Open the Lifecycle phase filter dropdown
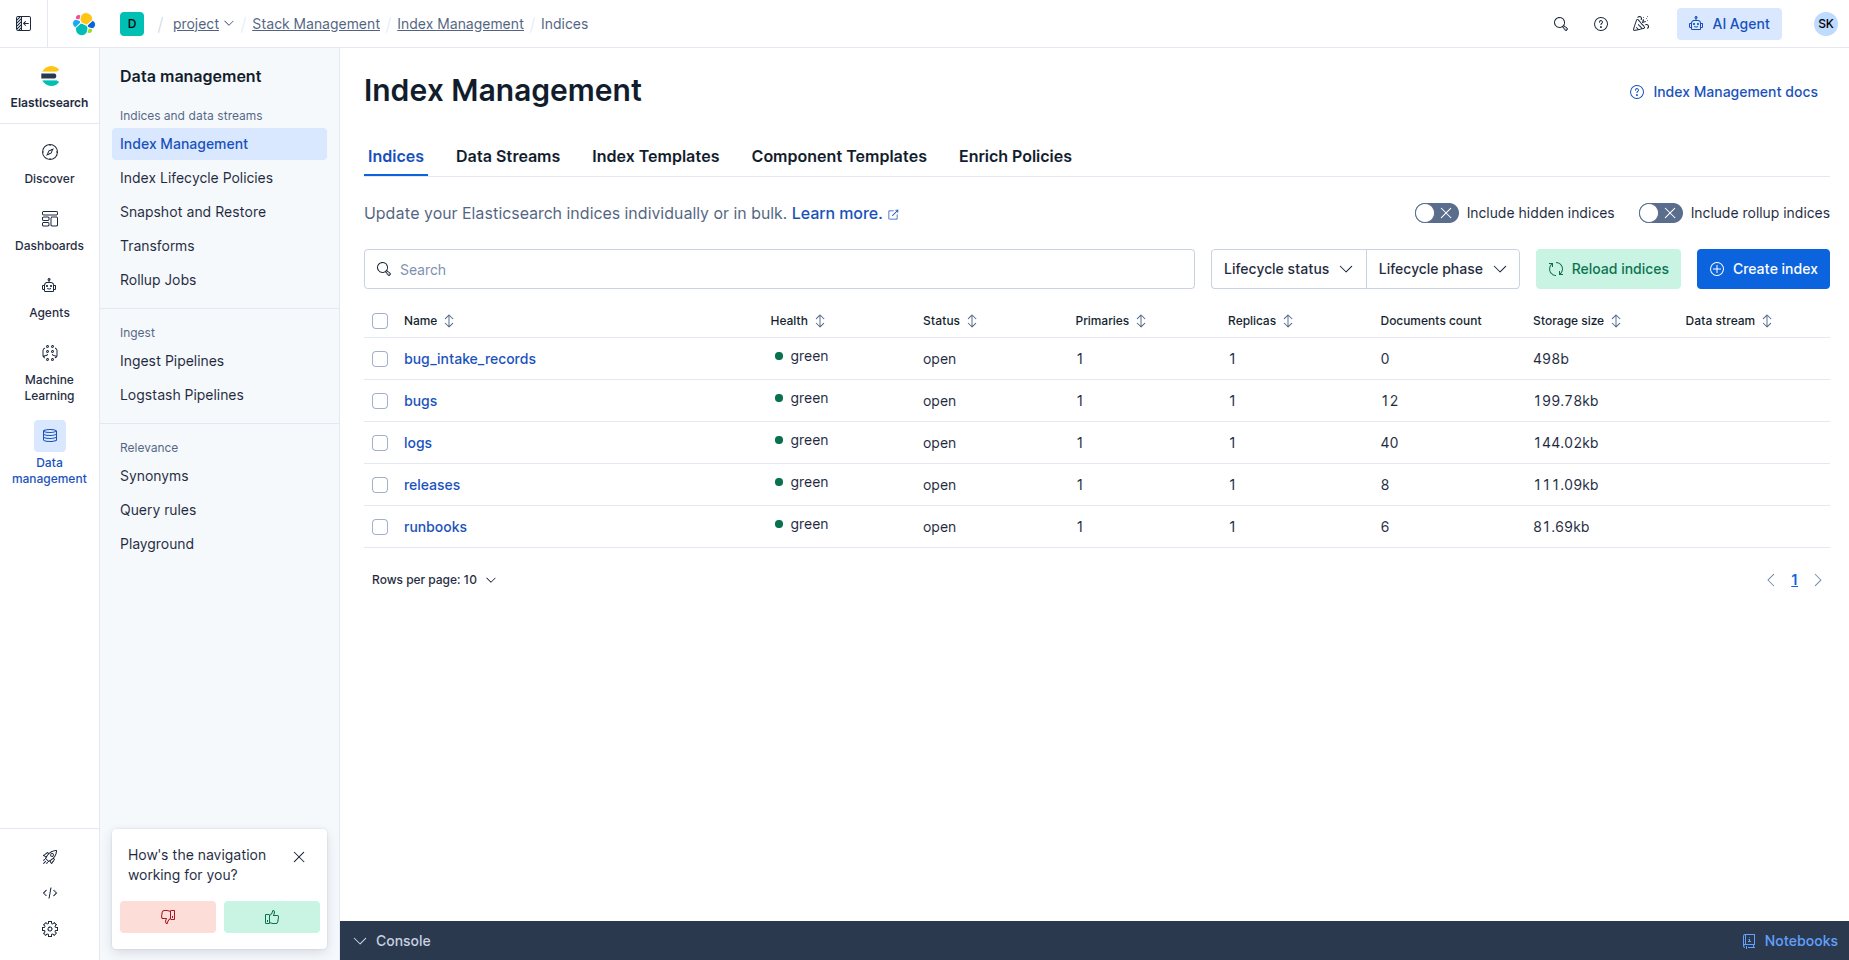The width and height of the screenshot is (1849, 960). 1443,269
